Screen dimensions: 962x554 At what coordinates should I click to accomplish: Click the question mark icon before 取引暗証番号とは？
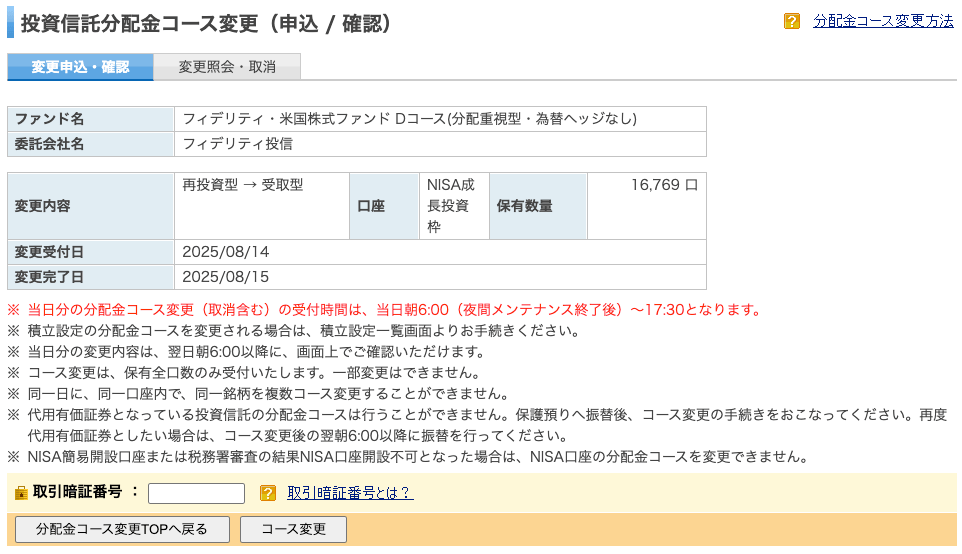(x=268, y=493)
